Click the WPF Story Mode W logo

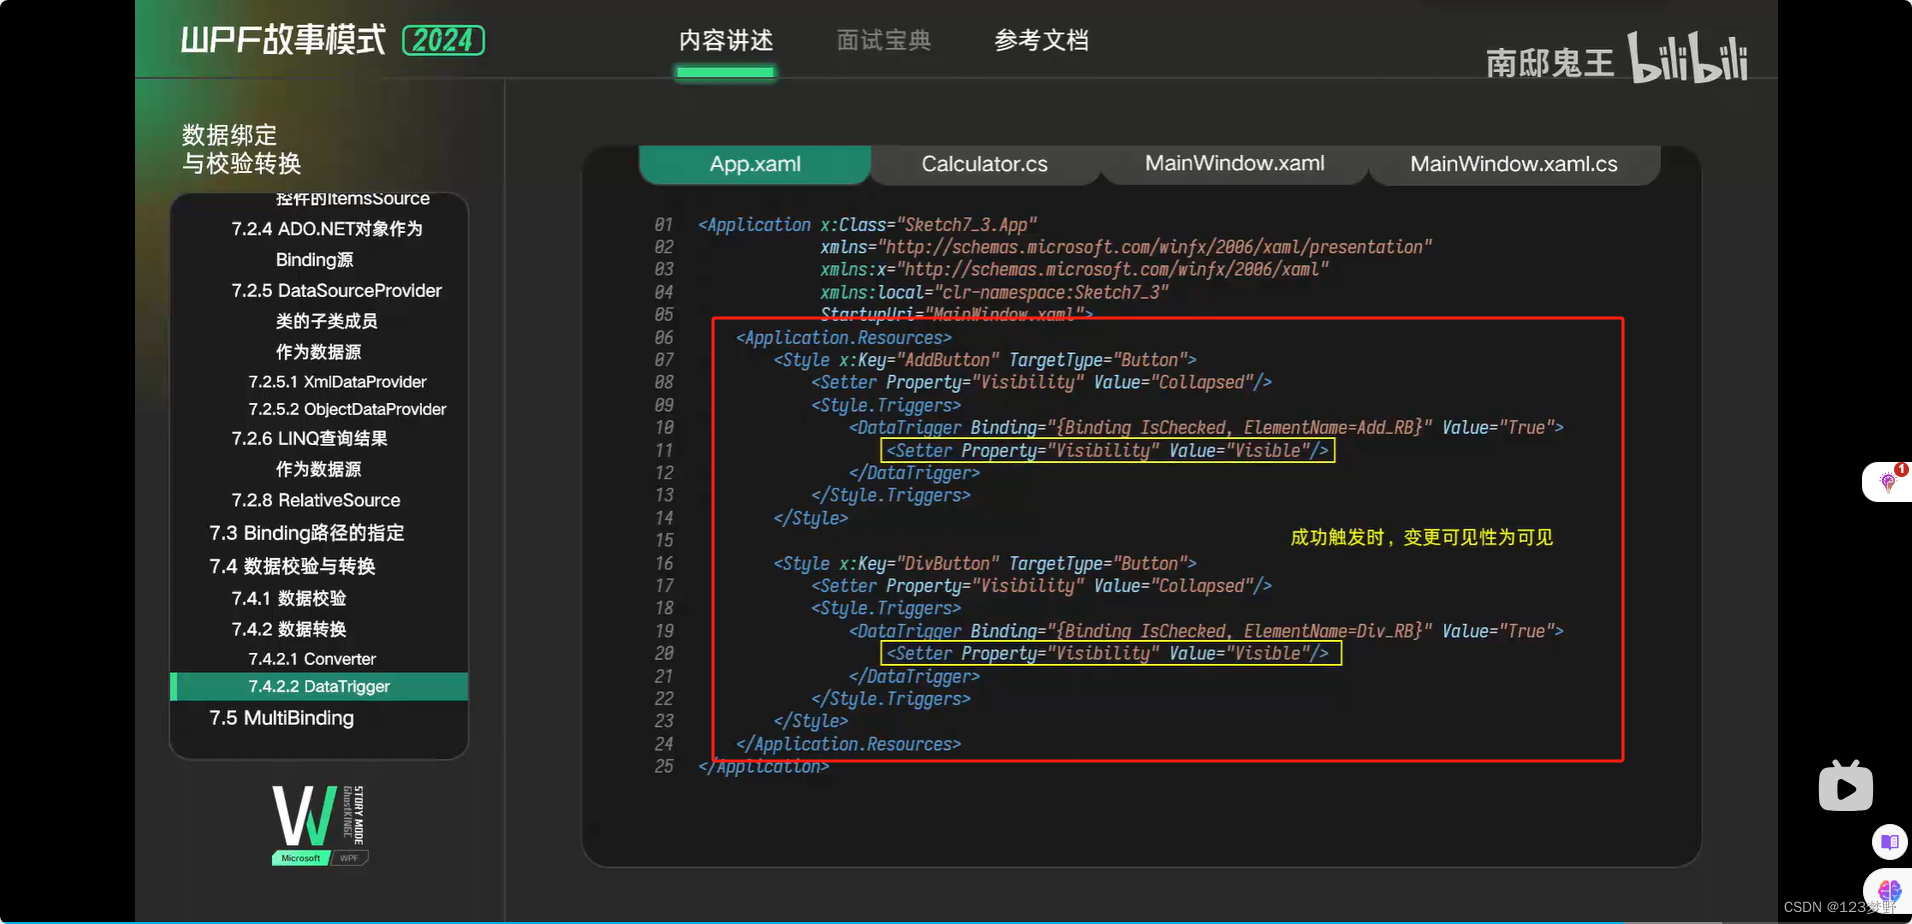click(320, 824)
